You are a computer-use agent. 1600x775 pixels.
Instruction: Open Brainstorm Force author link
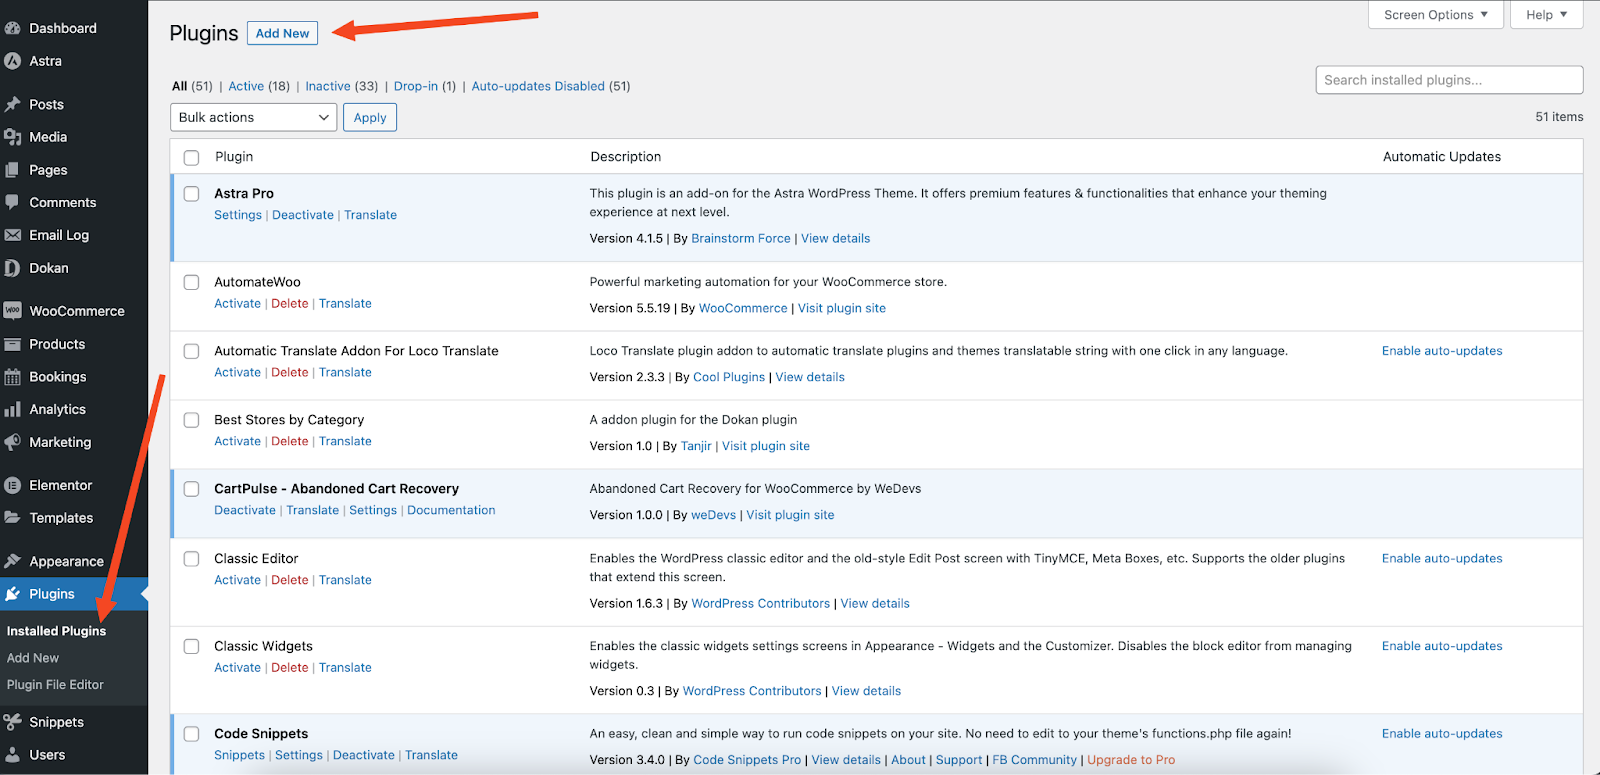(x=741, y=238)
